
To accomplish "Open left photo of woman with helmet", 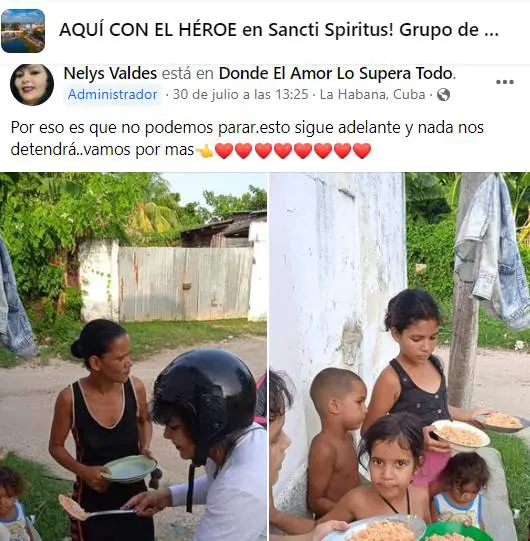I will 133,356.
